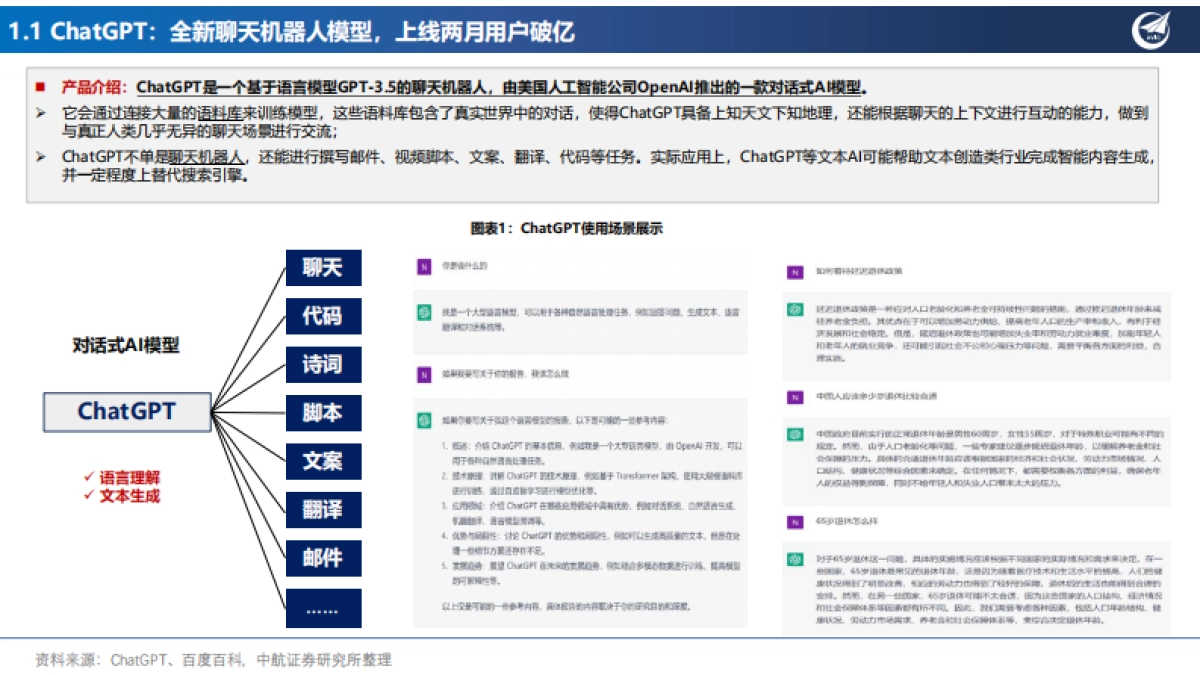The width and height of the screenshot is (1200, 675).
Task: Select the 代码 scenario box
Action: [x=322, y=317]
